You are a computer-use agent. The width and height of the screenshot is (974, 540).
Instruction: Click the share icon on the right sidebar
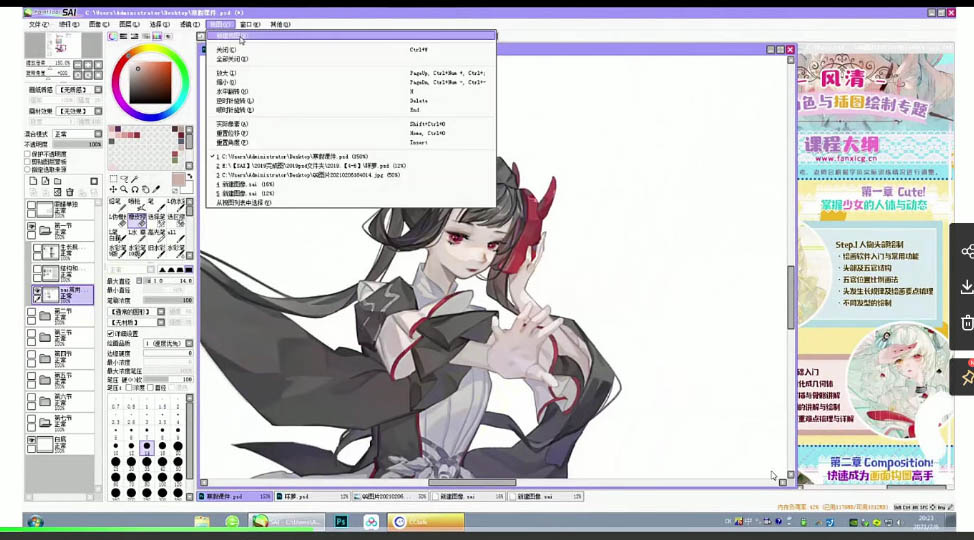tap(967, 251)
